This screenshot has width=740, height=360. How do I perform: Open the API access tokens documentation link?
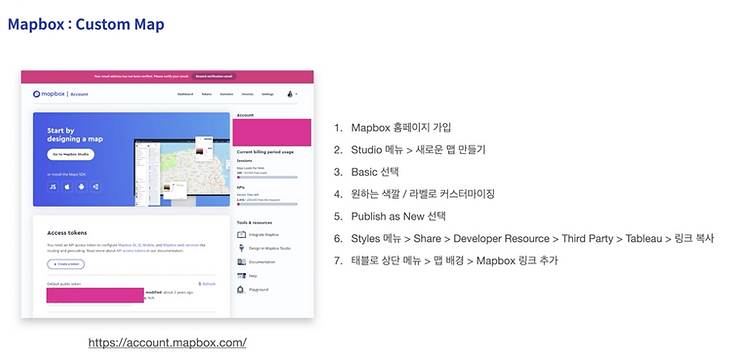pos(132,251)
